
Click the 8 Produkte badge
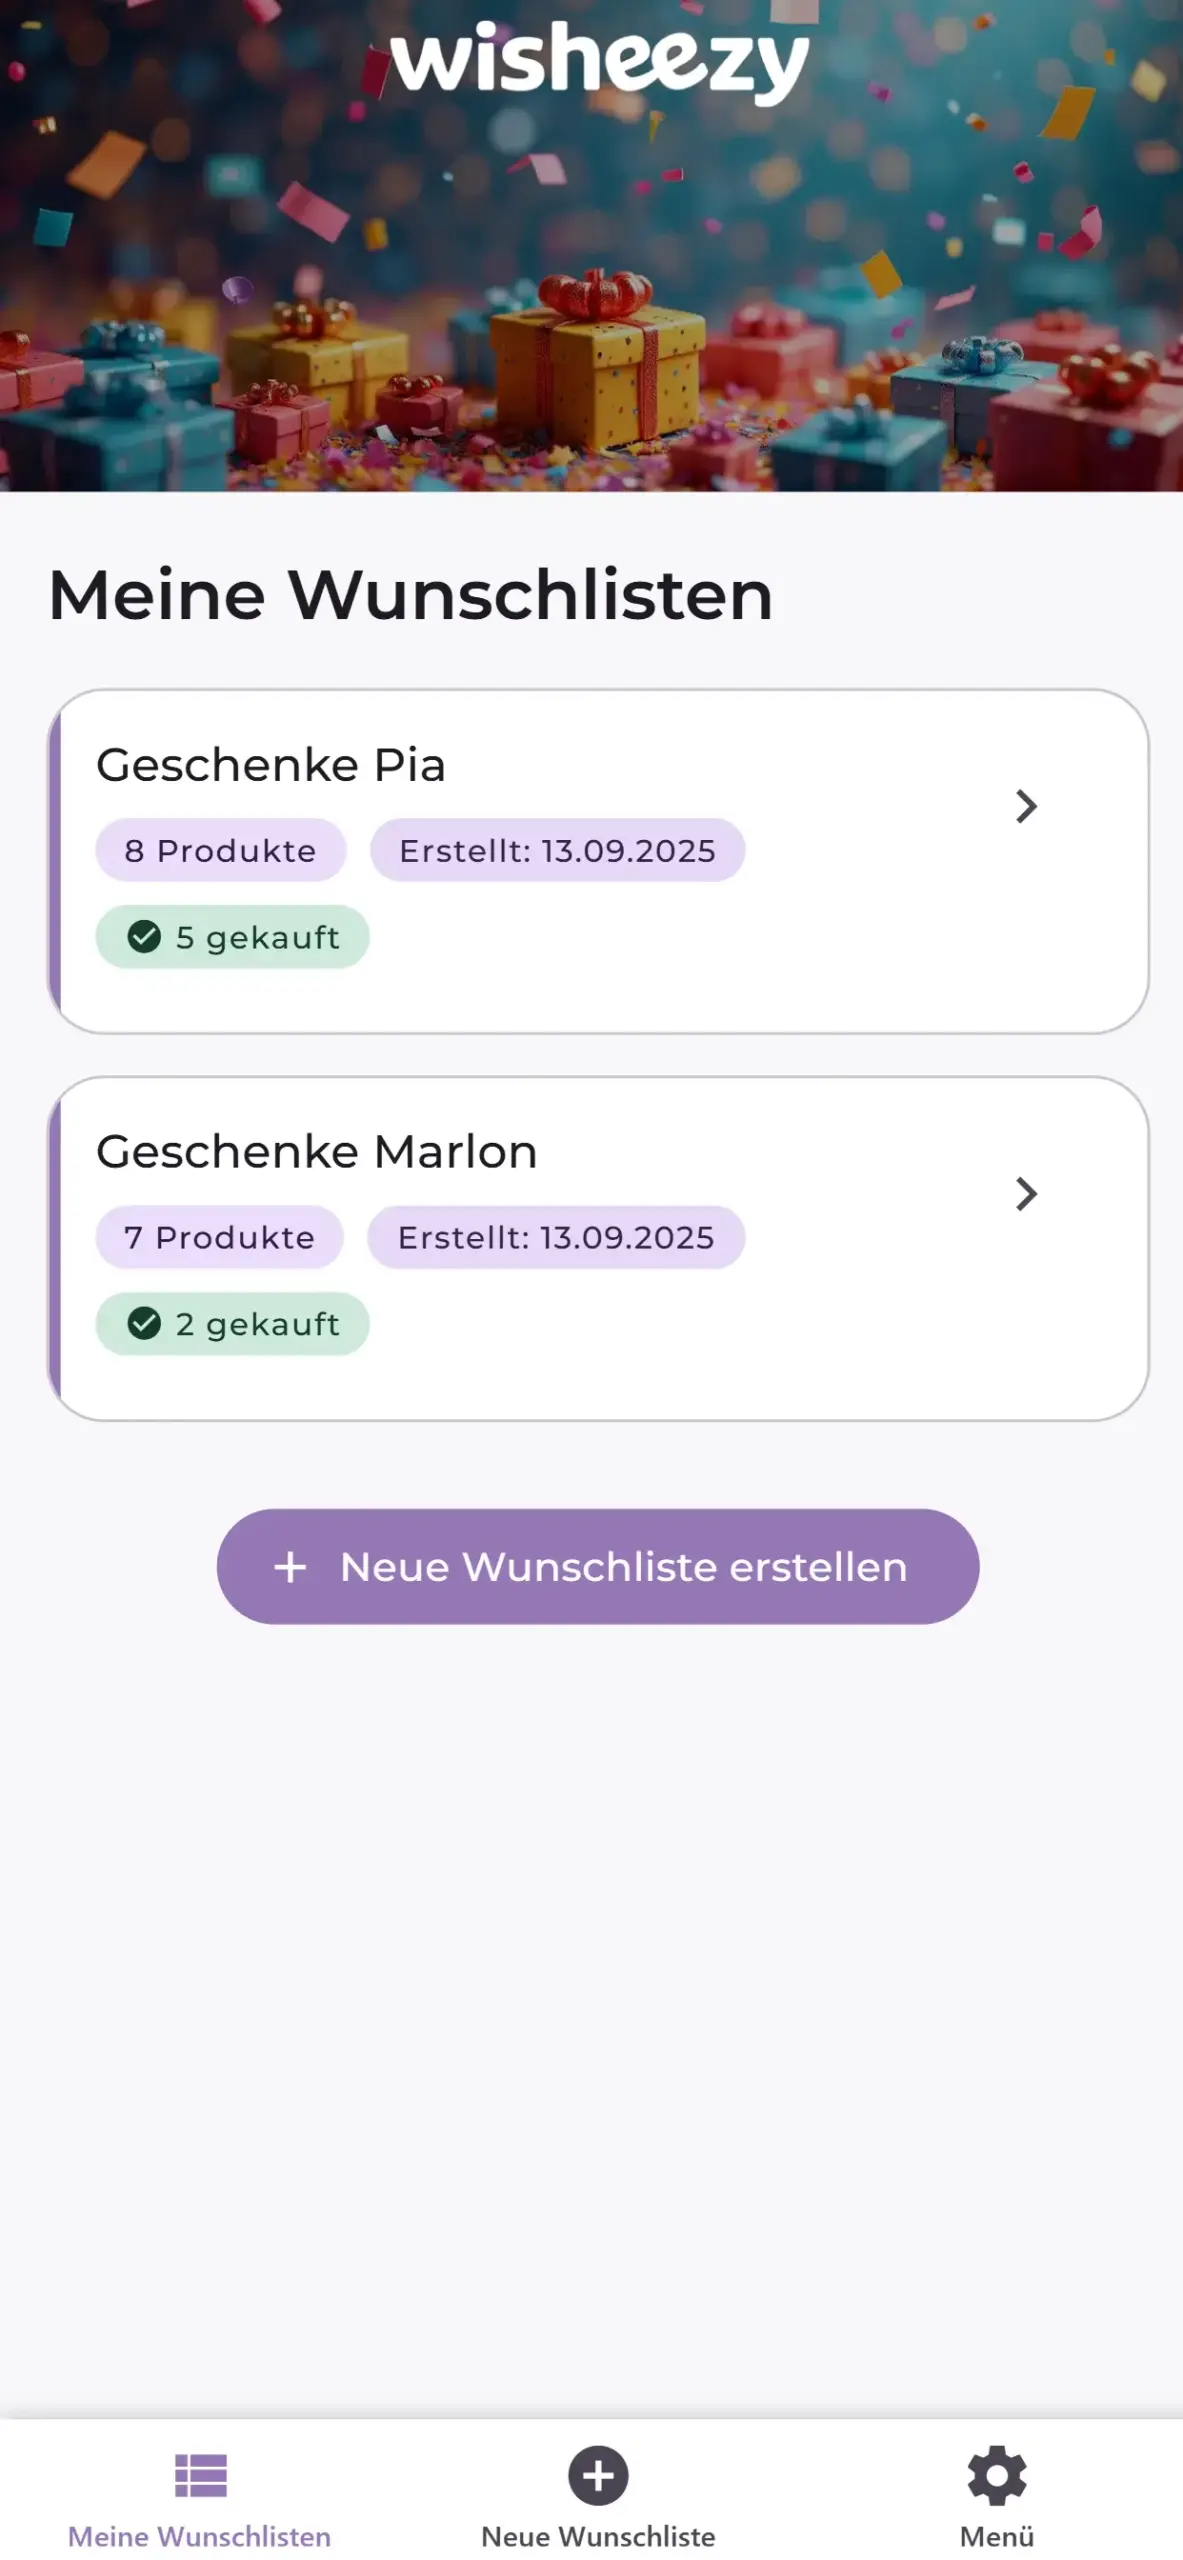point(220,850)
